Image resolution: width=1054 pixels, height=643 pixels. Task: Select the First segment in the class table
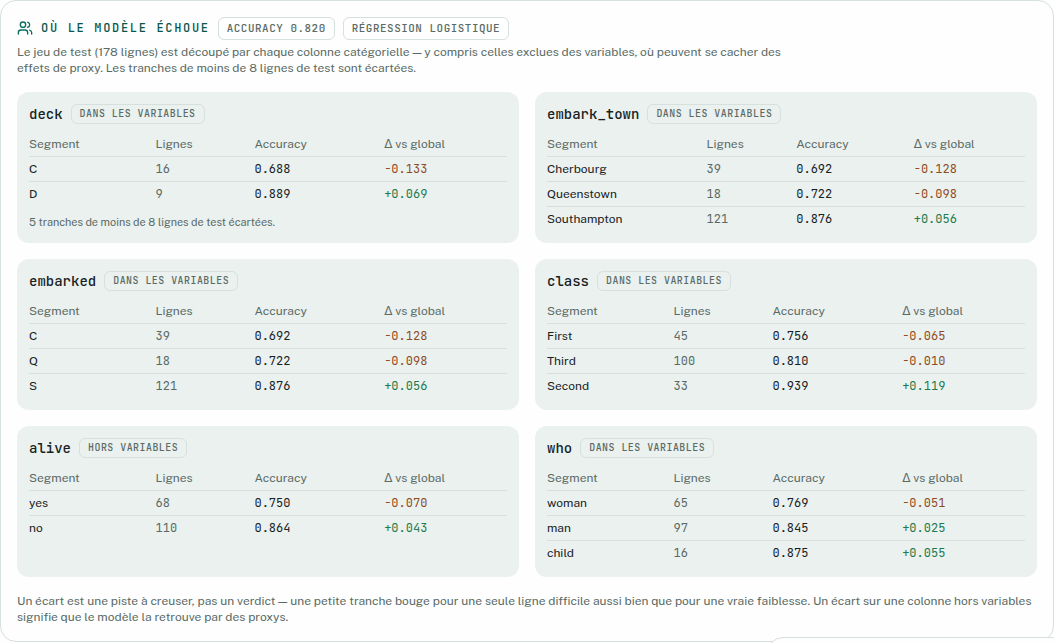[x=559, y=336]
